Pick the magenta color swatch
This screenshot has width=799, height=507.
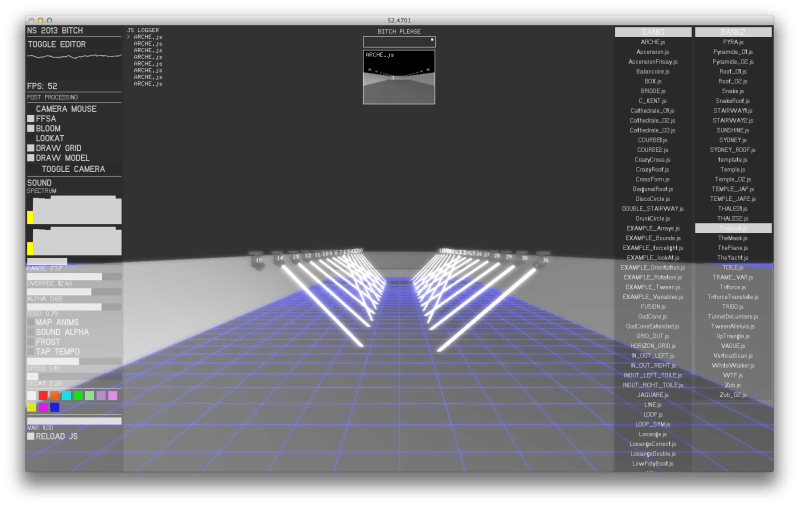point(43,407)
